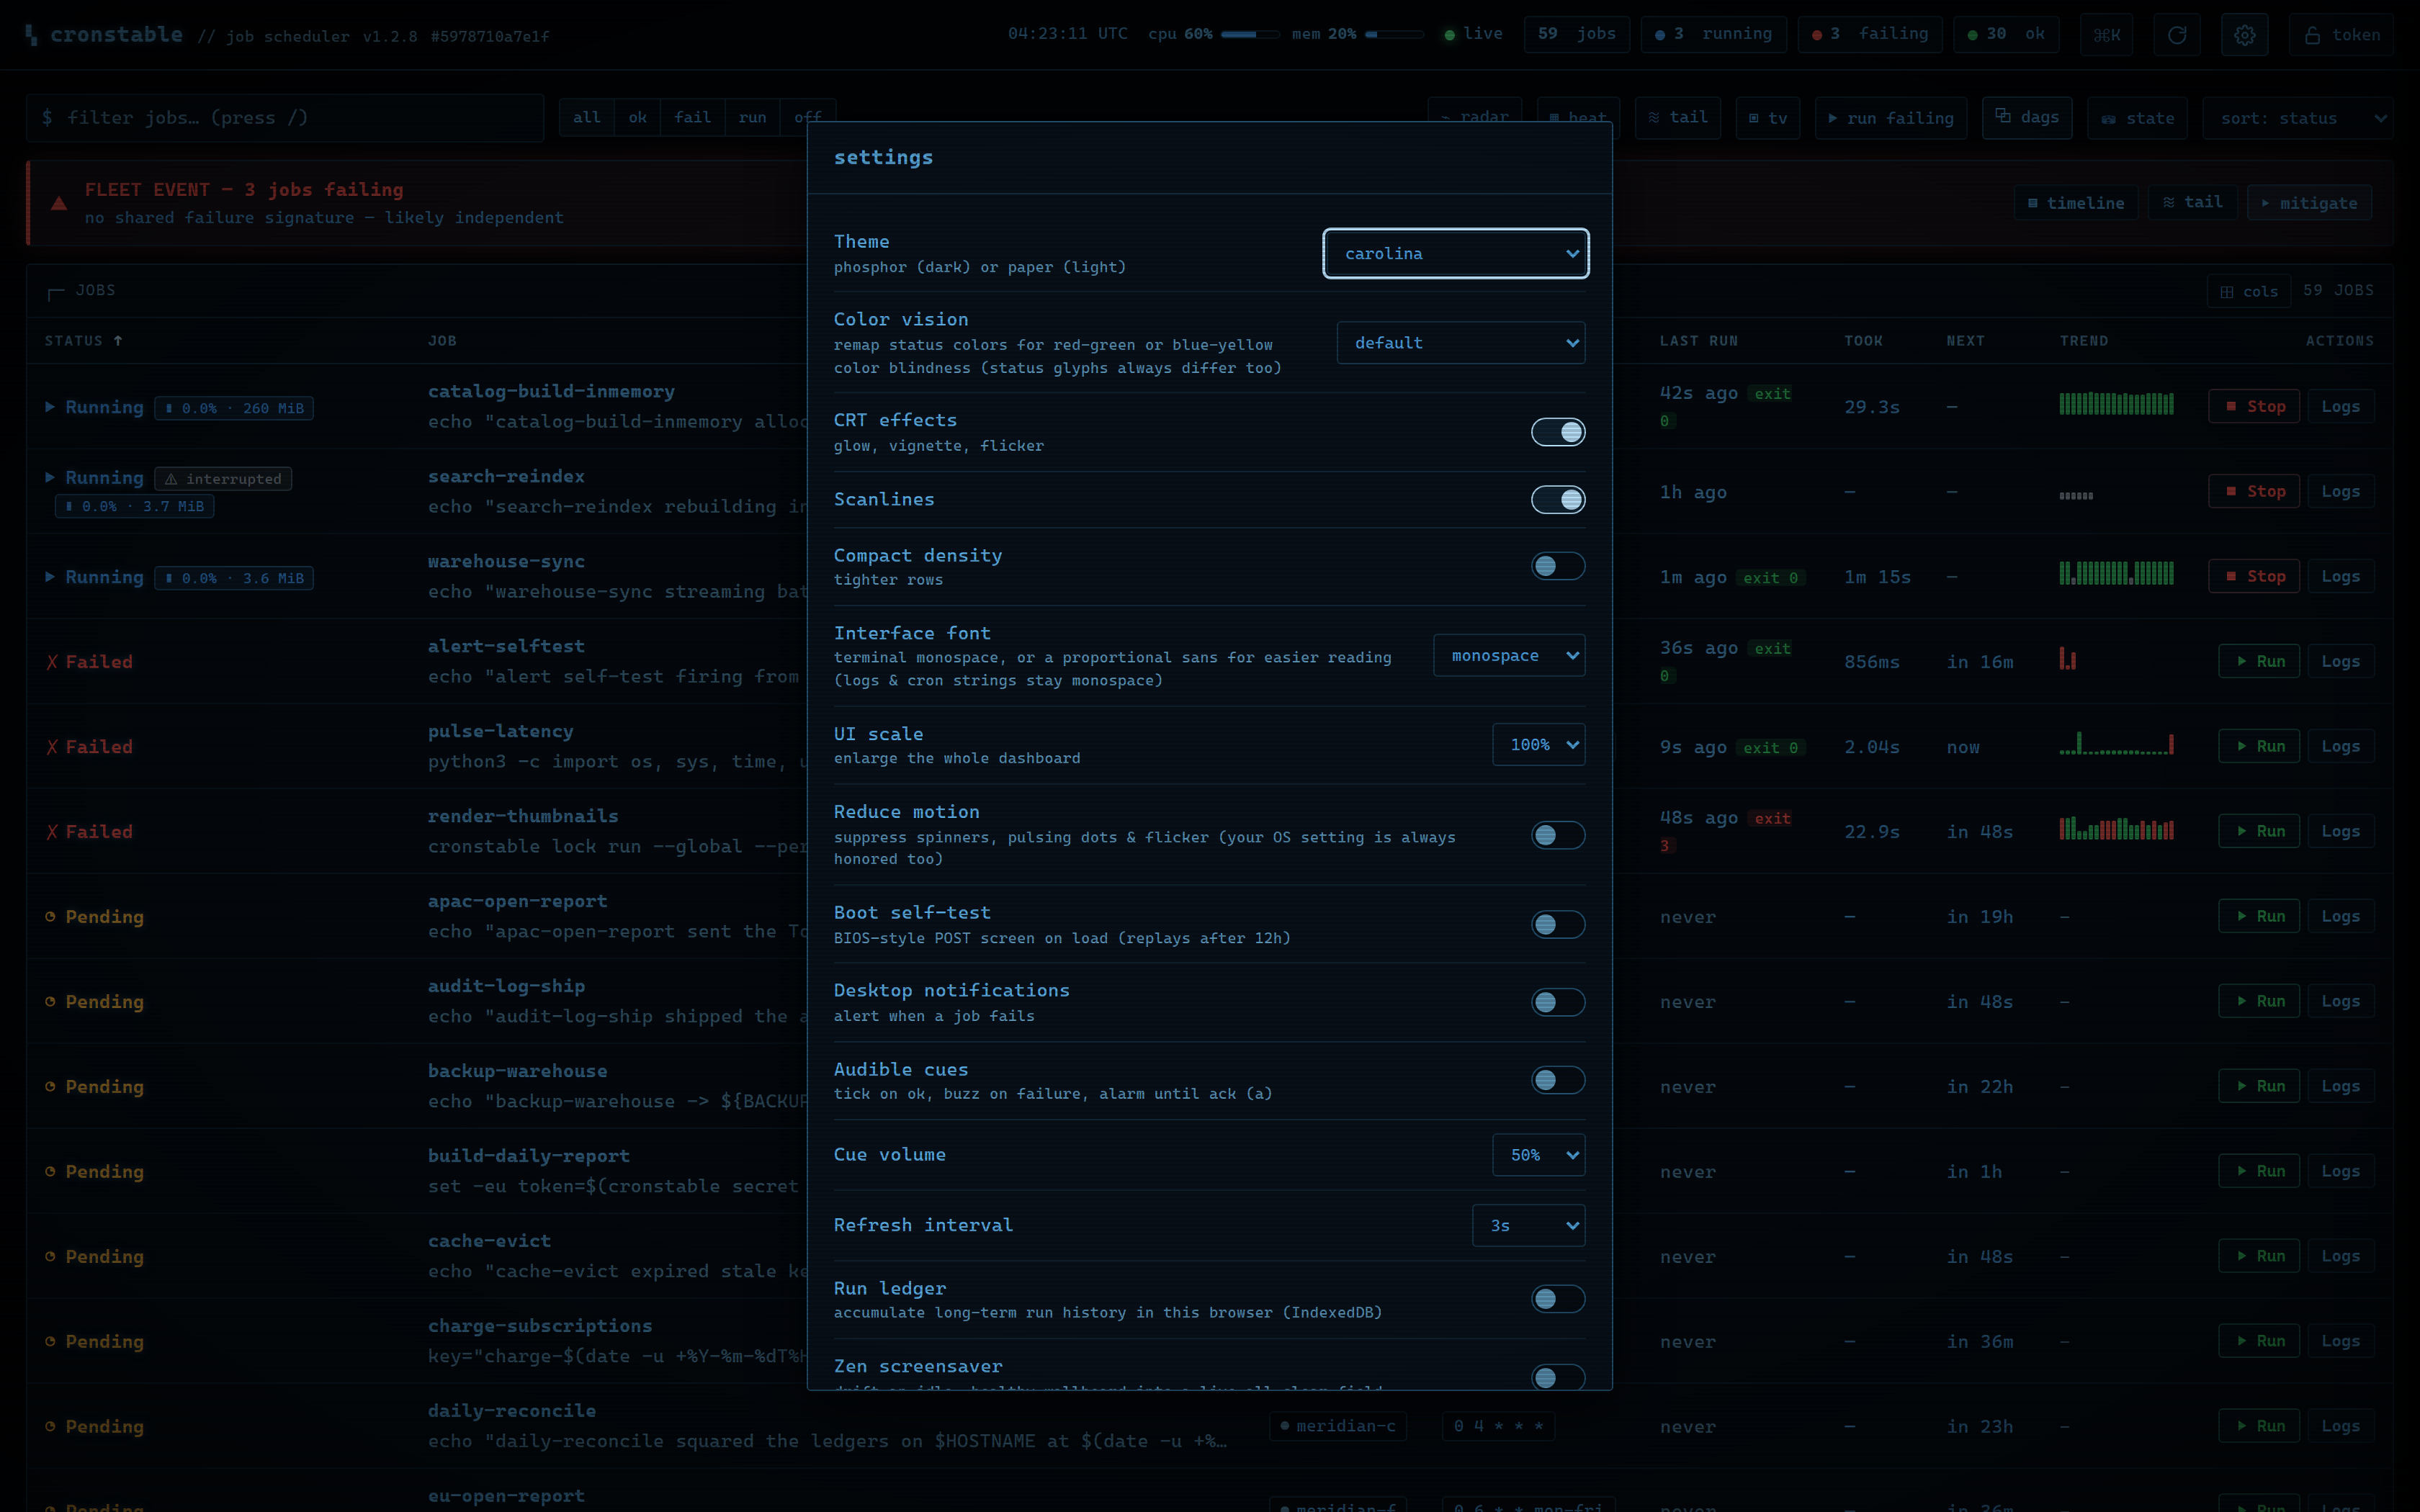
Task: Click the refresh icon in header
Action: tap(2176, 35)
